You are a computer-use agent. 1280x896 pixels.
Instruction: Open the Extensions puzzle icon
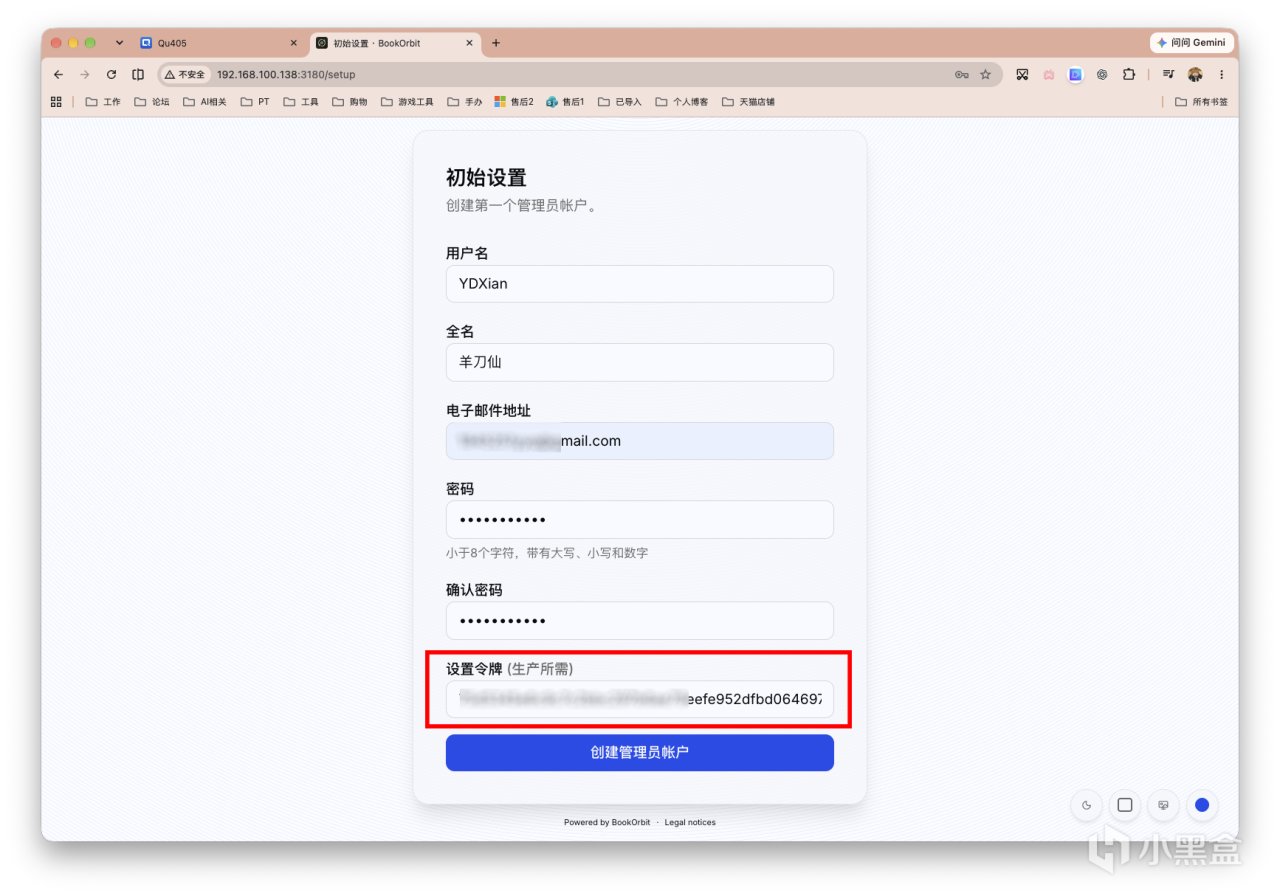pyautogui.click(x=1129, y=74)
